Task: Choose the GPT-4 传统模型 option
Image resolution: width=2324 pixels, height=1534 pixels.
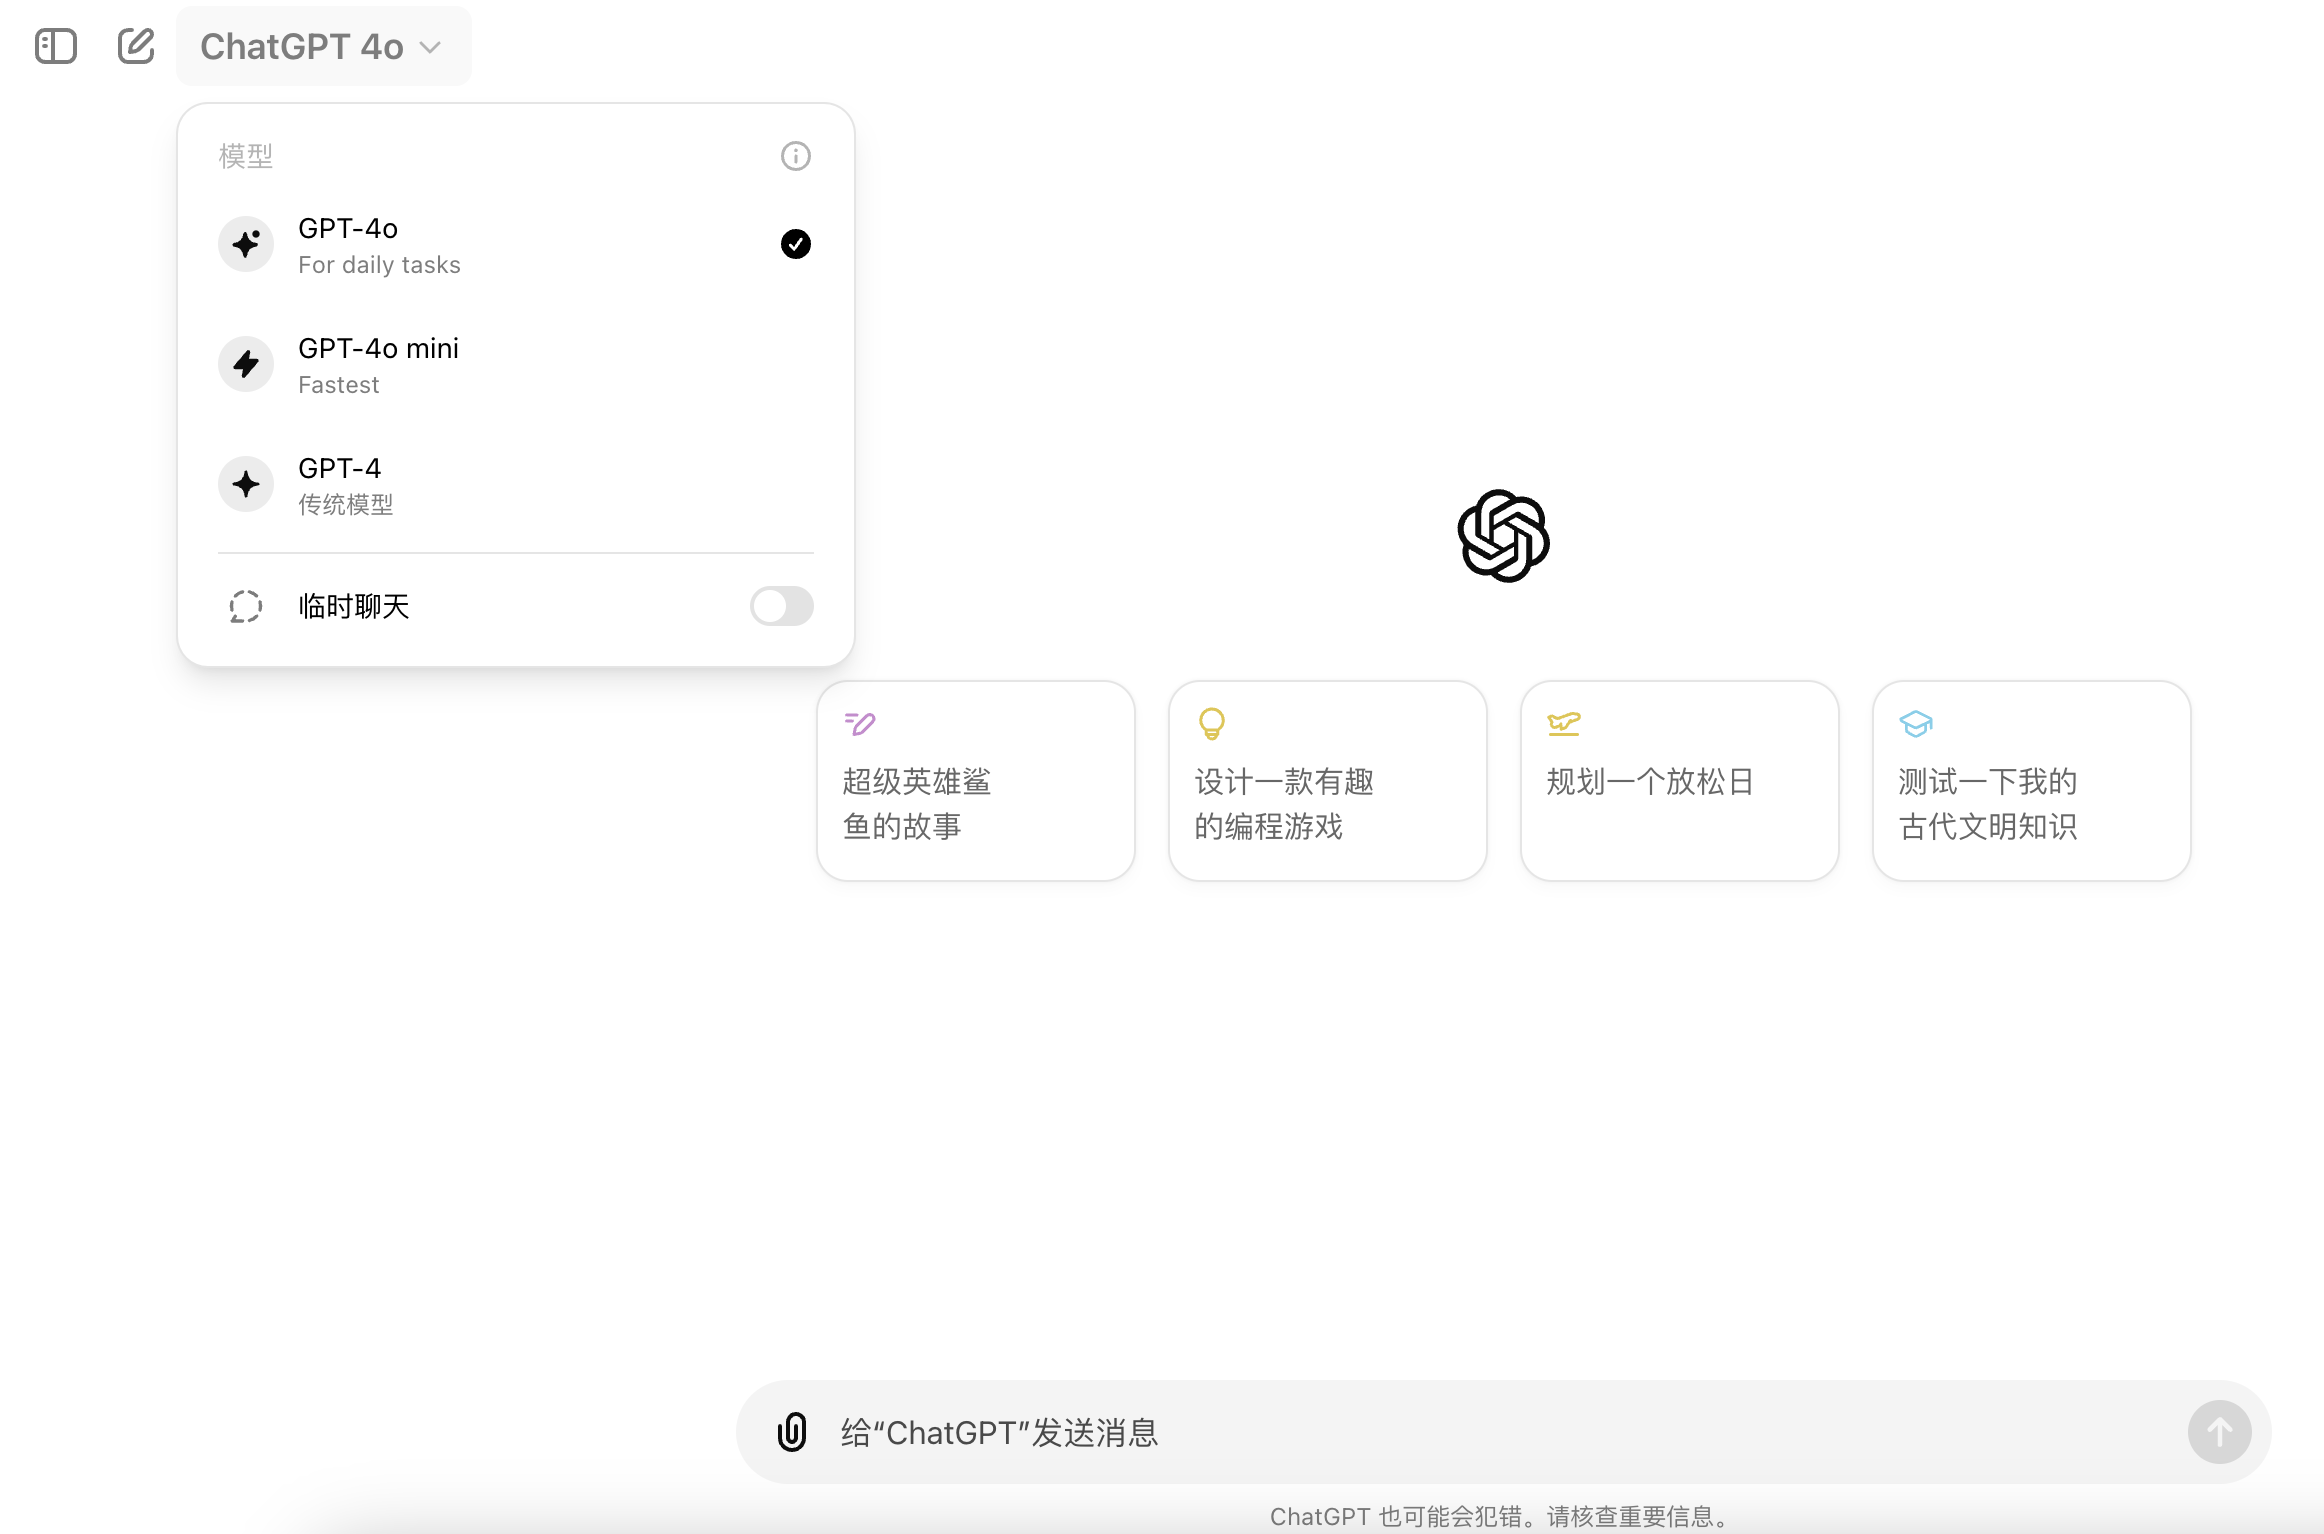Action: pyautogui.click(x=516, y=484)
